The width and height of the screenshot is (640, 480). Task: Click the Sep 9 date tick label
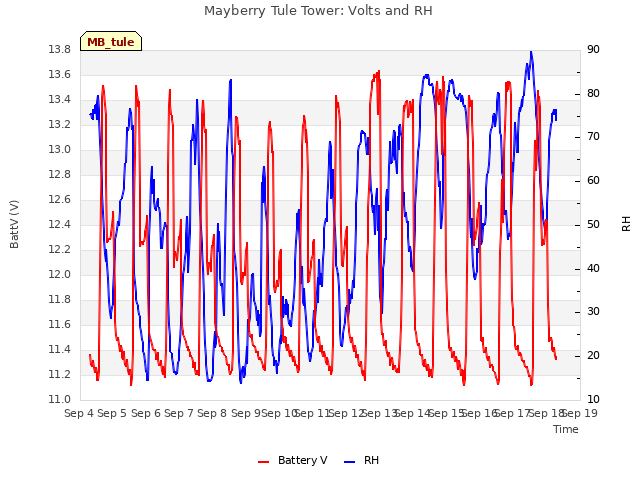245,413
